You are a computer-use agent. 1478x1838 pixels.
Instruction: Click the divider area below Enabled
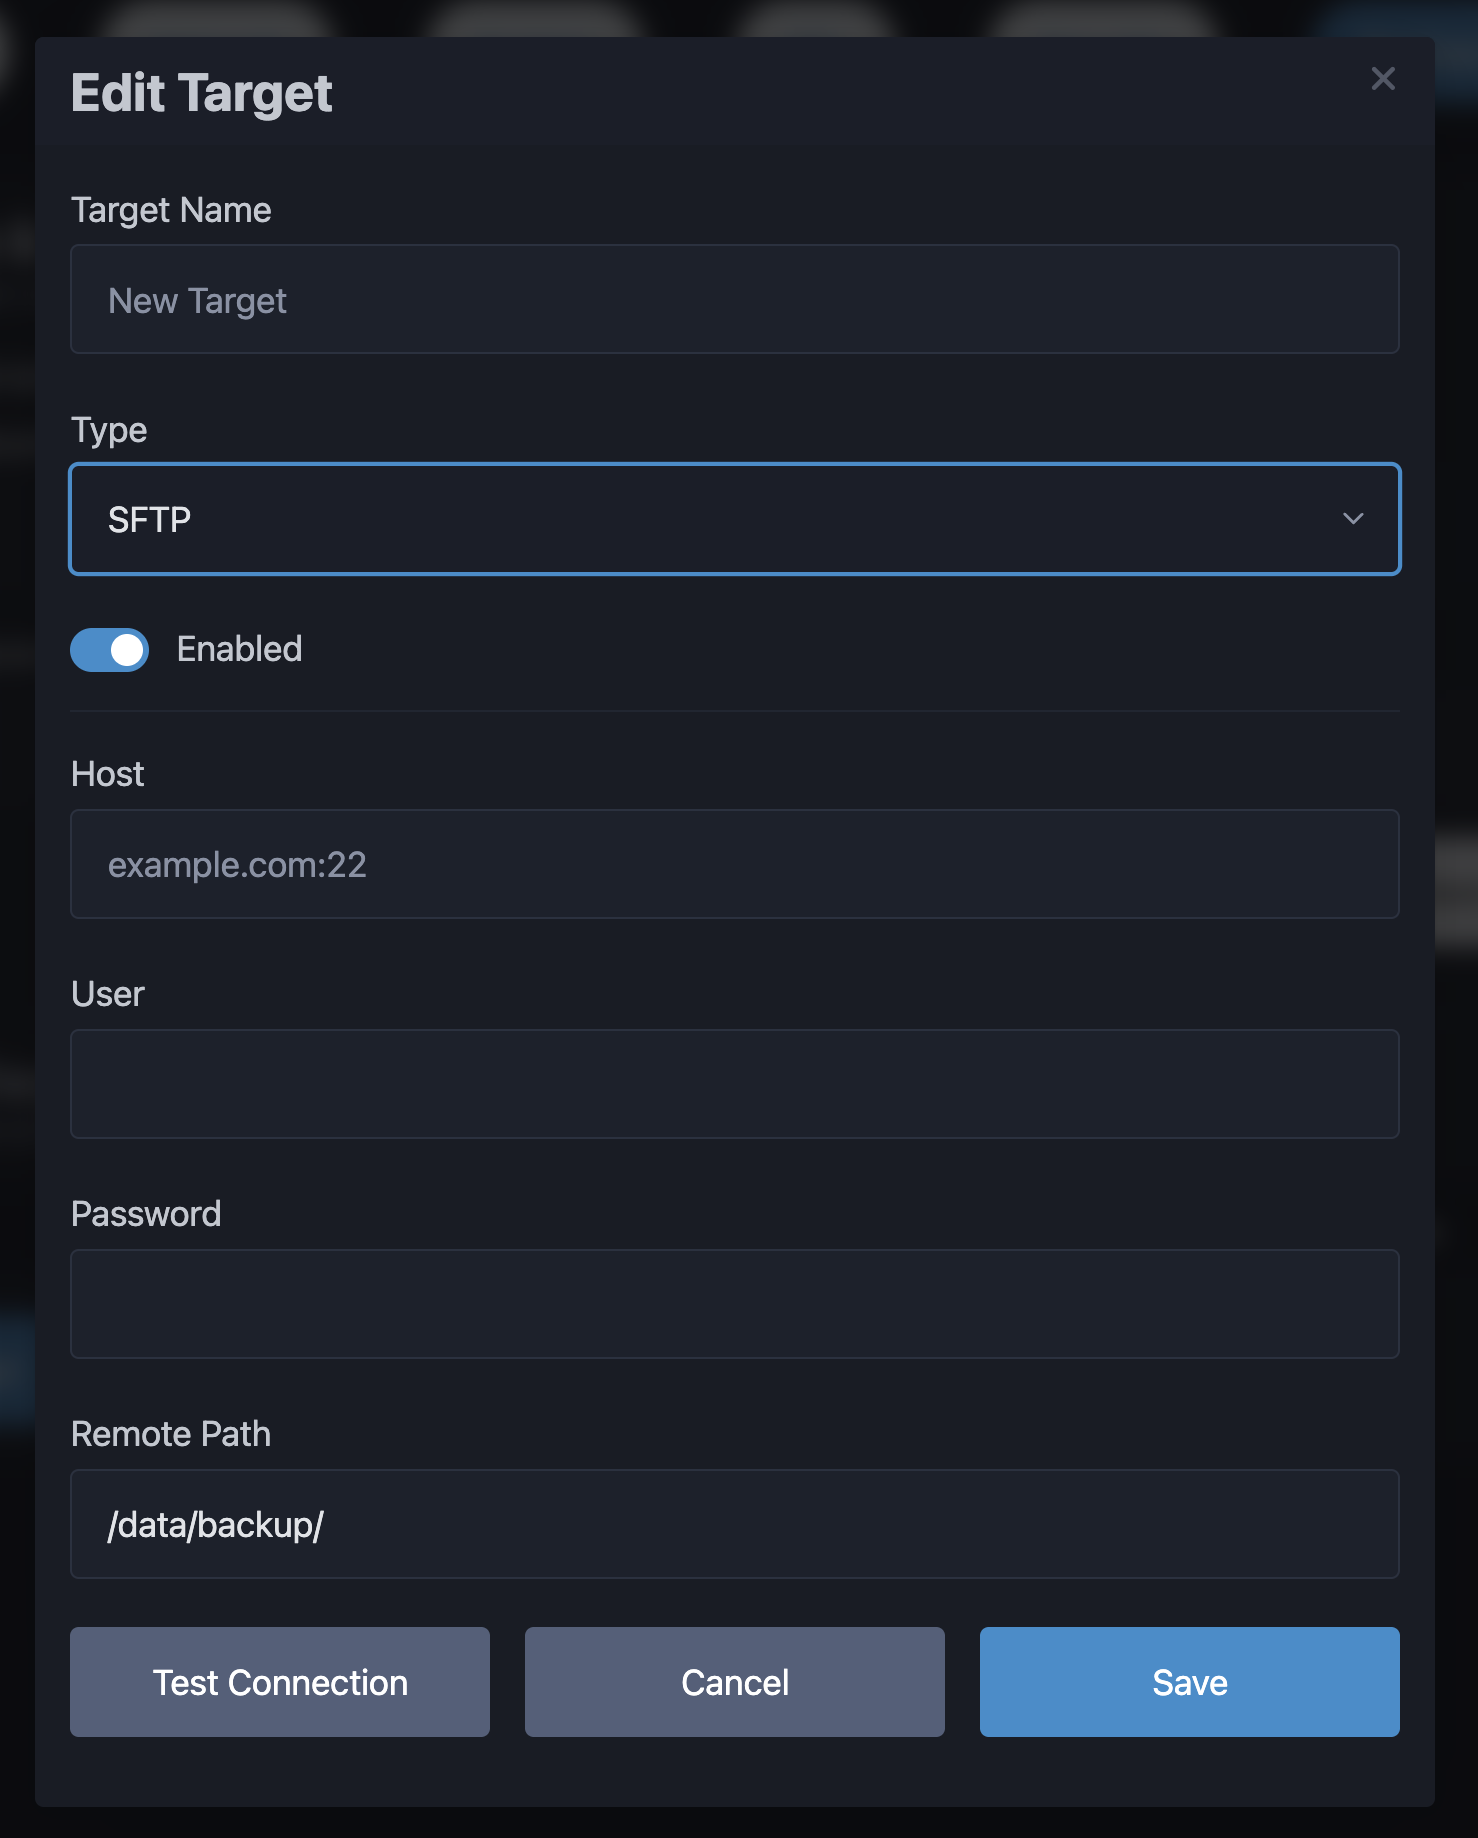point(734,710)
